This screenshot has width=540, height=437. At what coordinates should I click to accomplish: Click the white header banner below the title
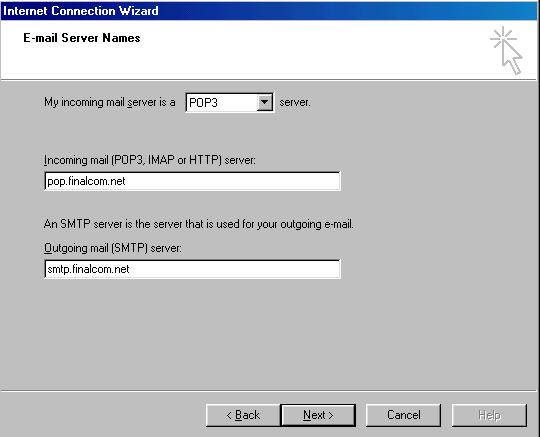click(269, 50)
